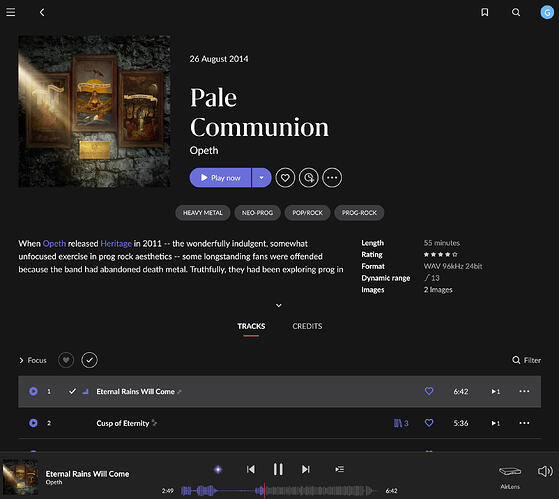Click the signal path star icon

coord(218,469)
